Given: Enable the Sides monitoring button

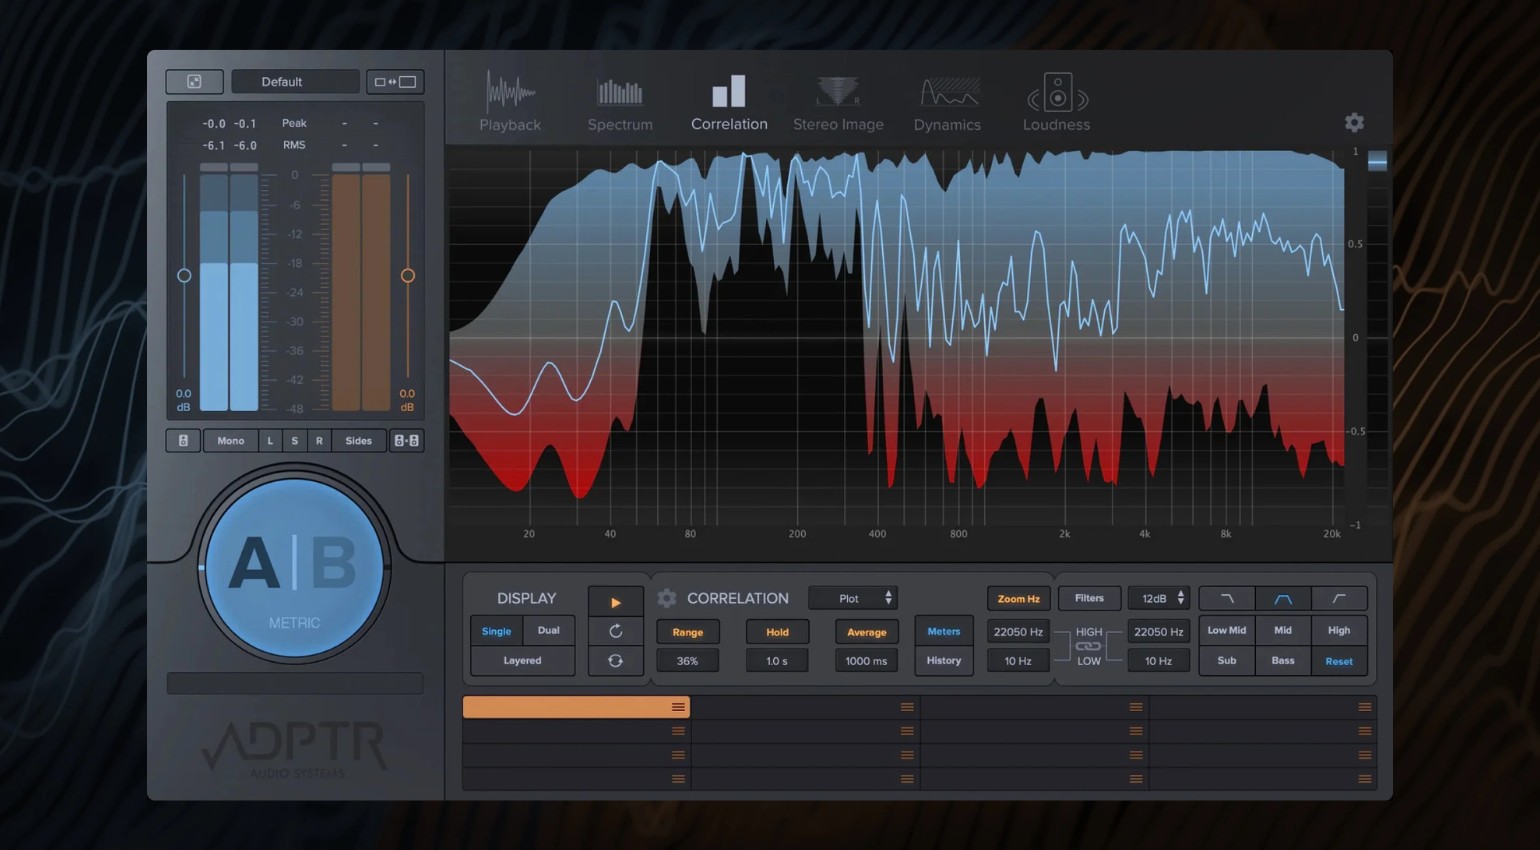Looking at the screenshot, I should coord(358,441).
